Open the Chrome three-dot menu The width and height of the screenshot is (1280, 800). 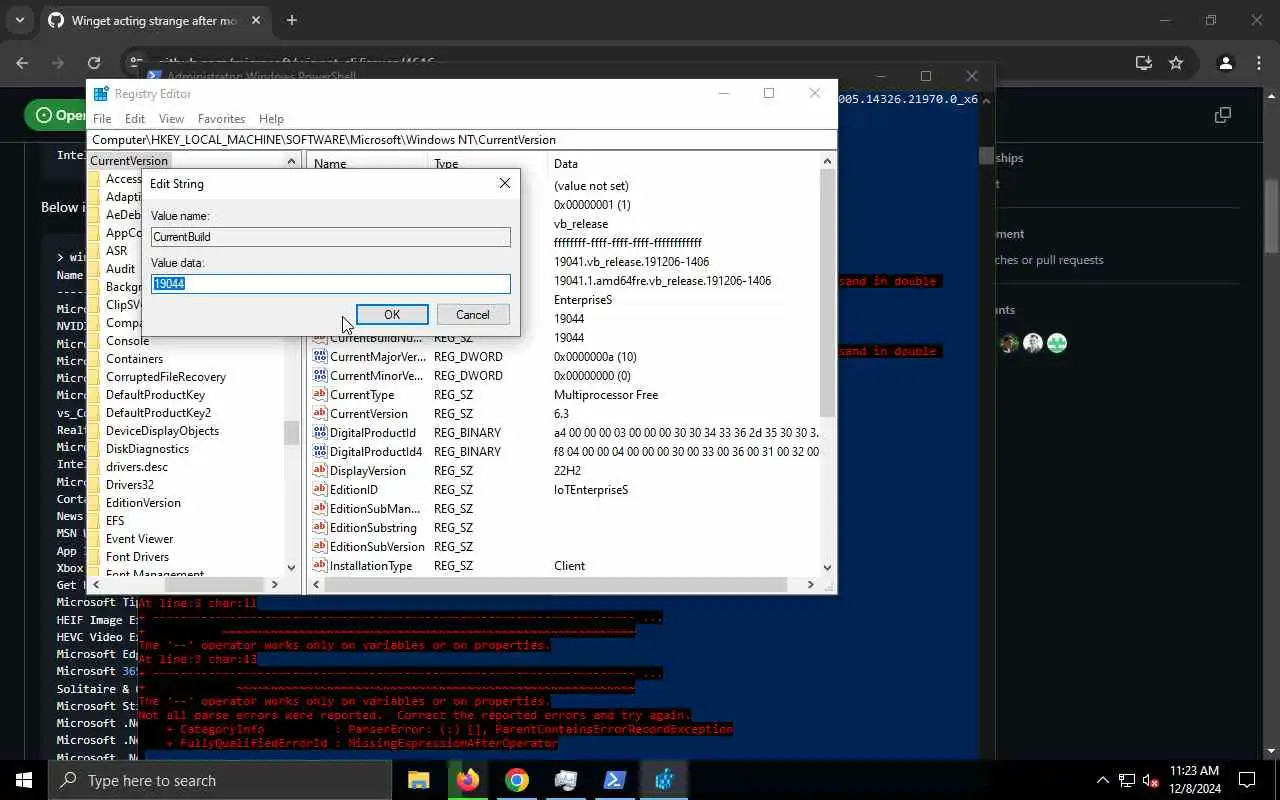click(1261, 63)
